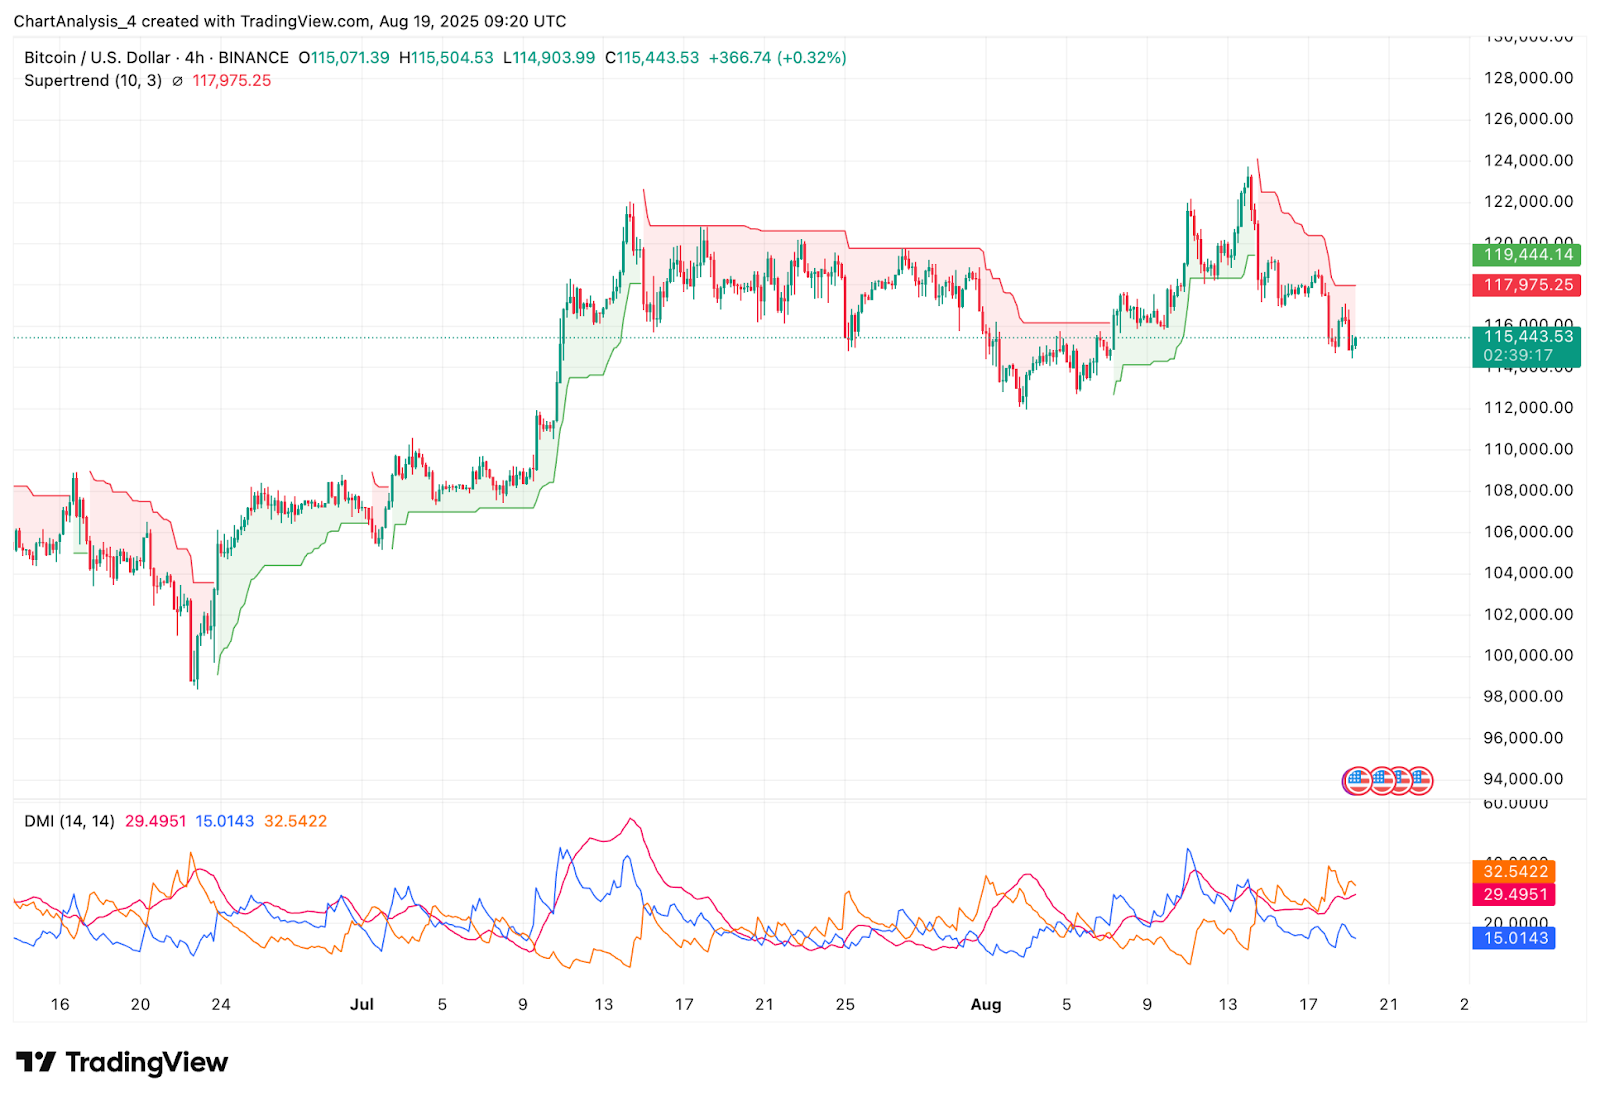Click the red "117,975.25" price axis tag

point(1527,285)
